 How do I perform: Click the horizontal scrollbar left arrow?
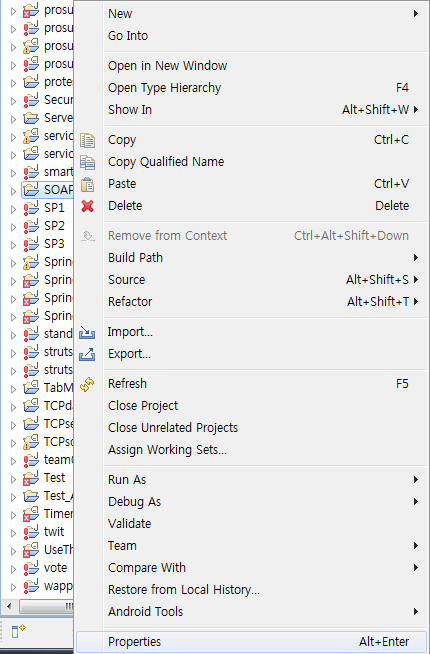click(9, 606)
